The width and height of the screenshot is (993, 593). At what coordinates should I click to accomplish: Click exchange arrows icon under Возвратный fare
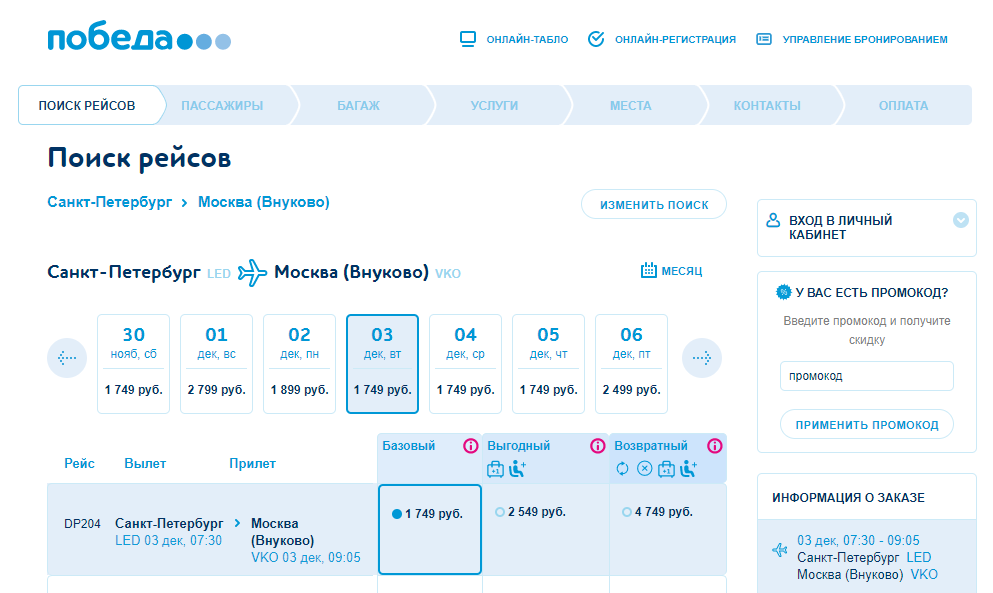623,469
